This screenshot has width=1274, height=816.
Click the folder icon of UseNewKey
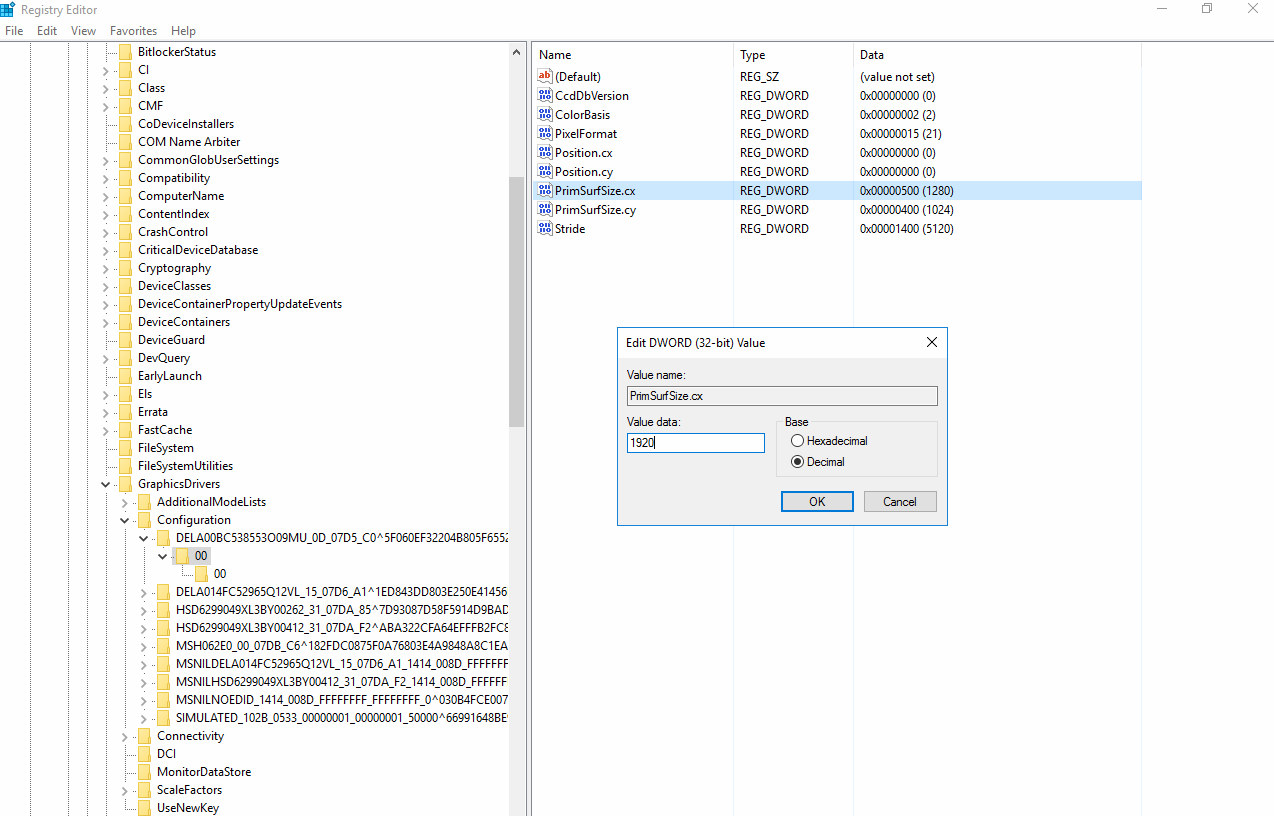click(x=144, y=808)
